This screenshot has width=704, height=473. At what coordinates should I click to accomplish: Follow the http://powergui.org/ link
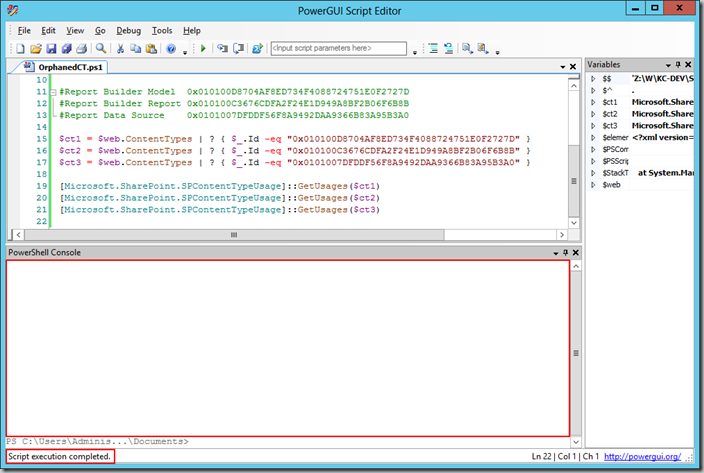click(x=642, y=456)
